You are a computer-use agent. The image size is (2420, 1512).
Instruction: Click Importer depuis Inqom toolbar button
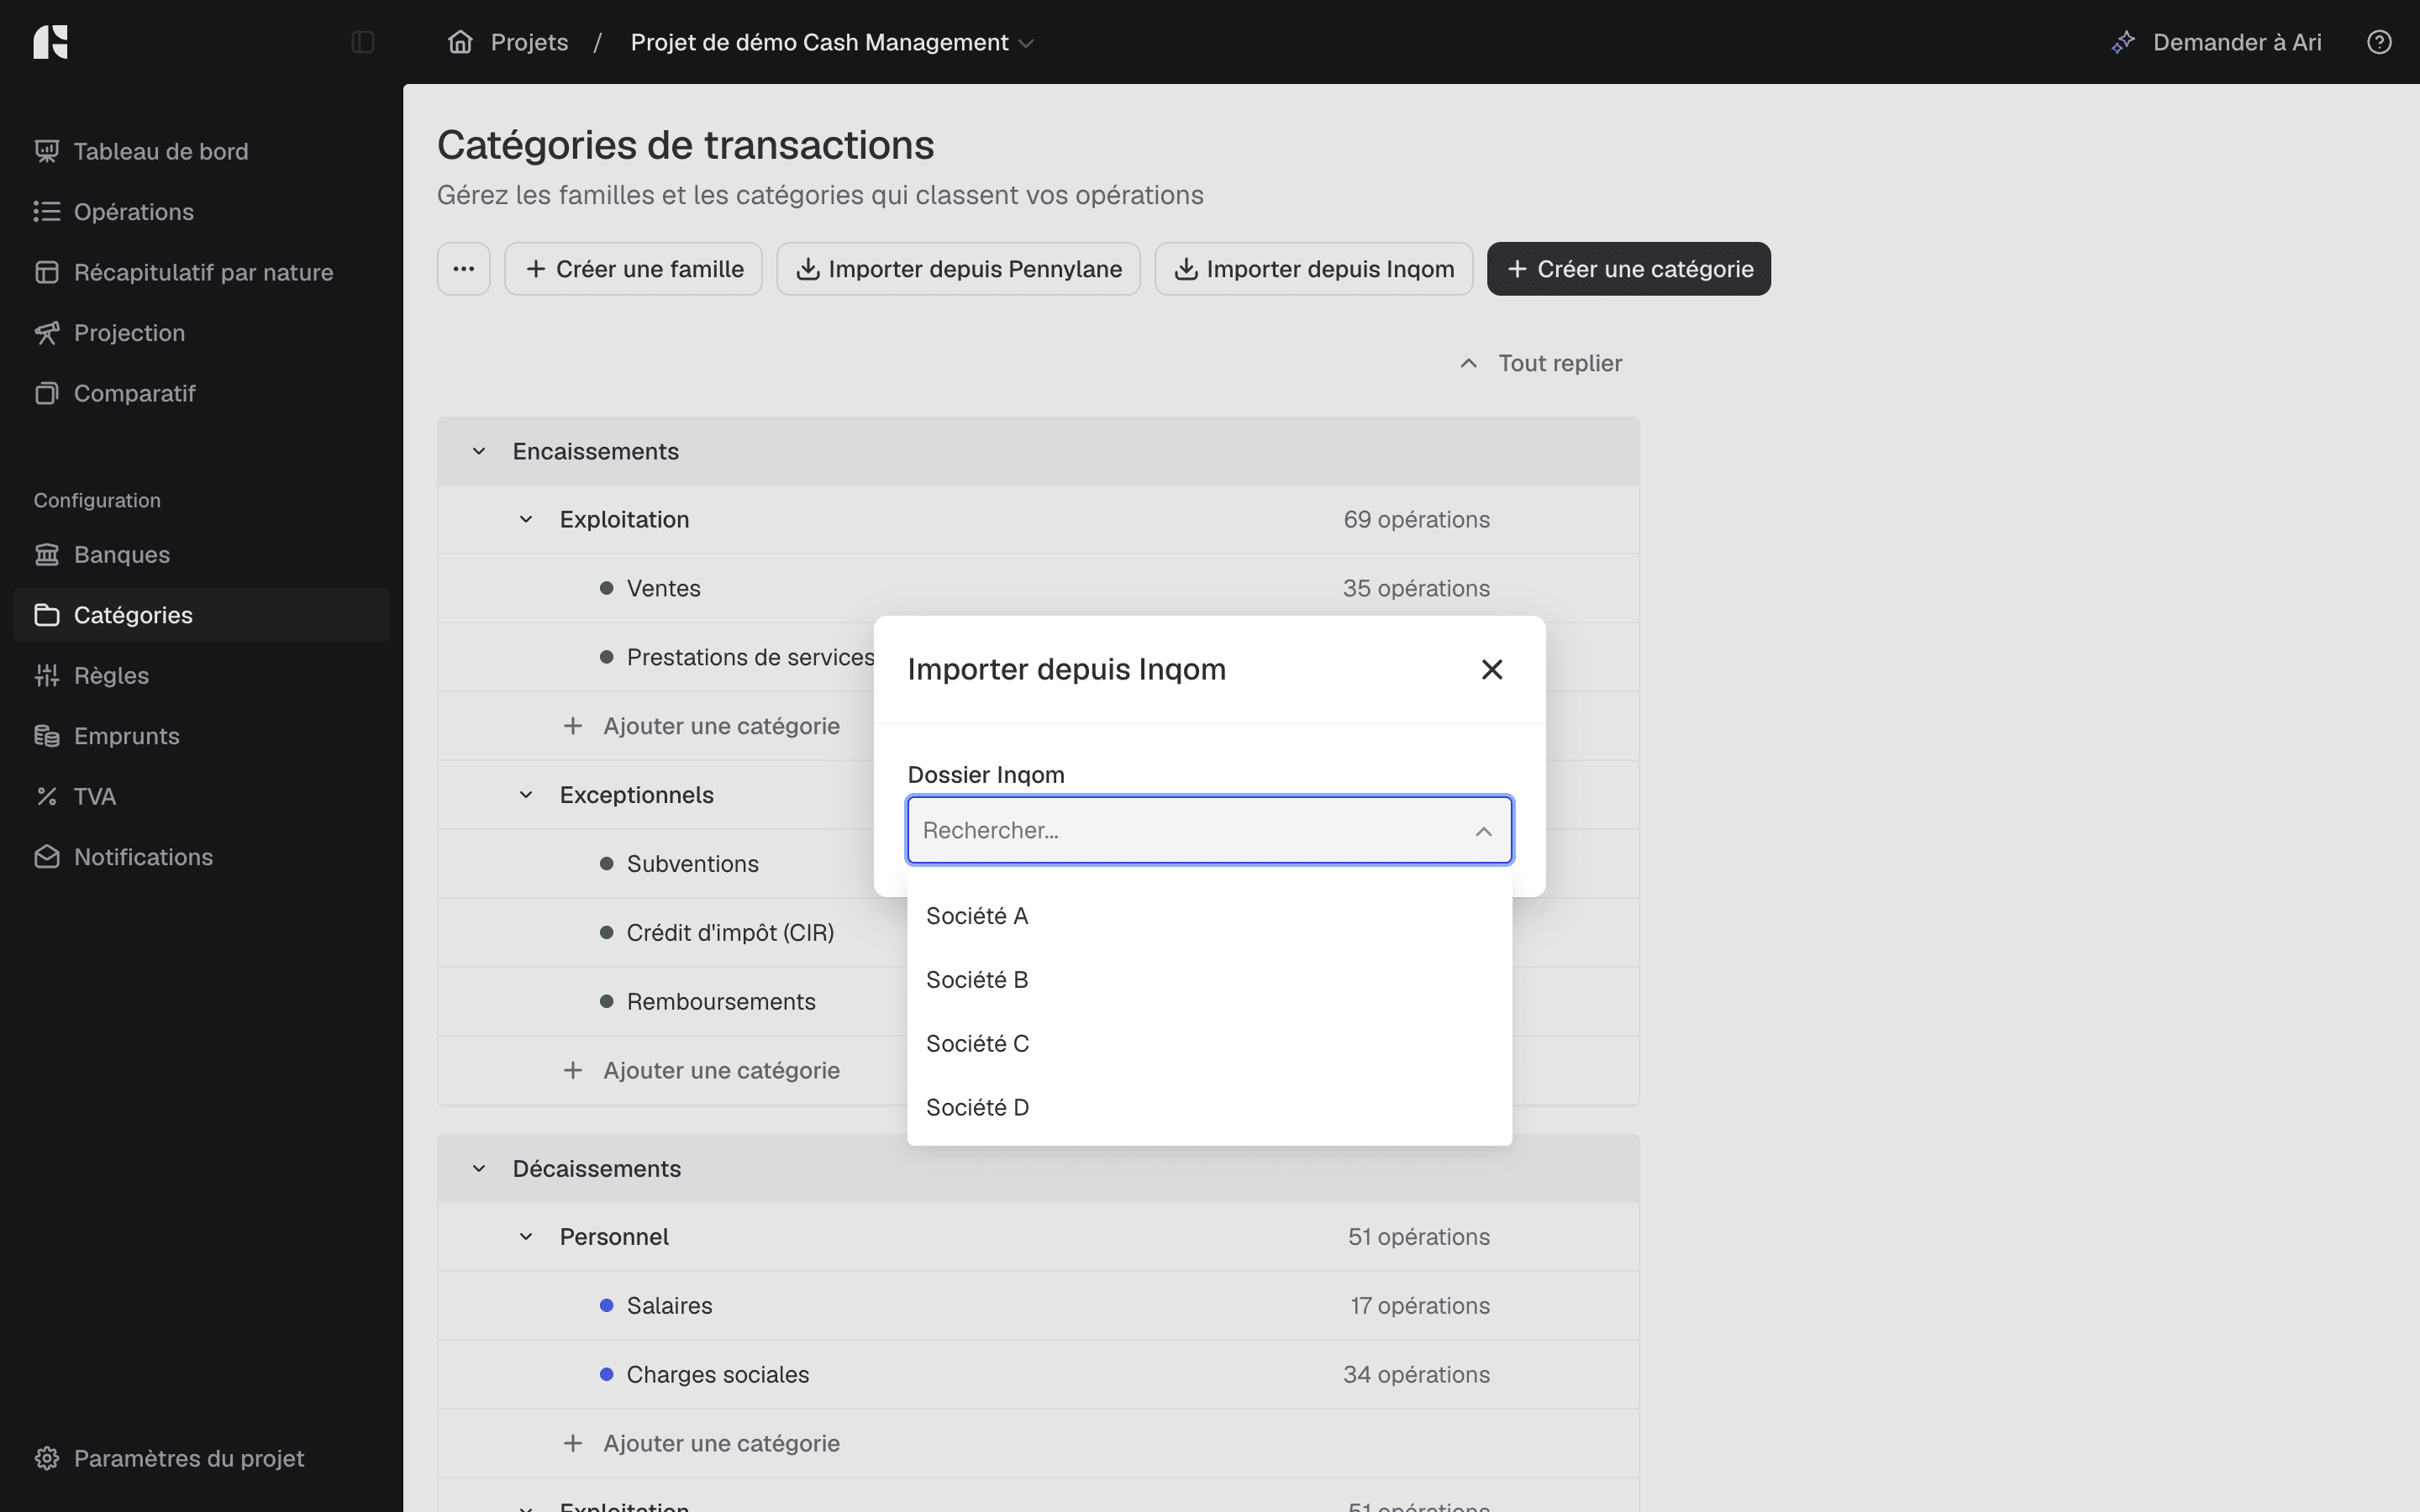coord(1313,269)
